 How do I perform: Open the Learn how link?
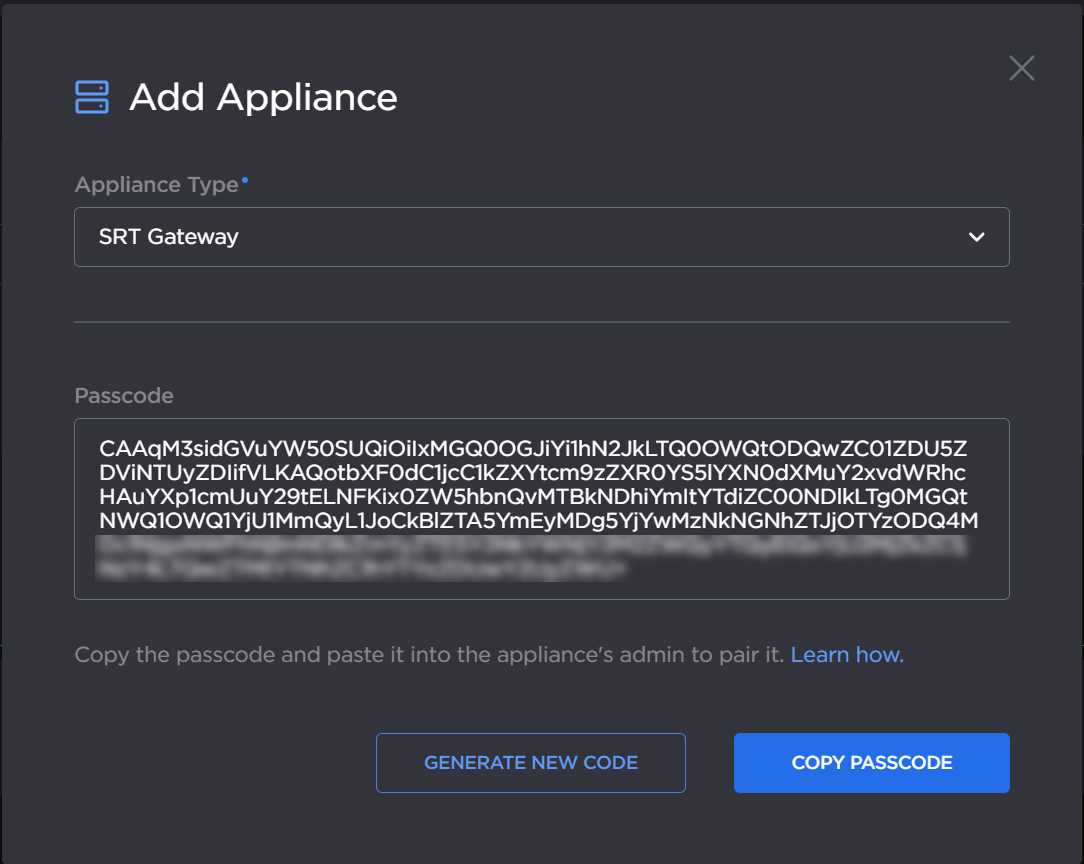pyautogui.click(x=846, y=654)
